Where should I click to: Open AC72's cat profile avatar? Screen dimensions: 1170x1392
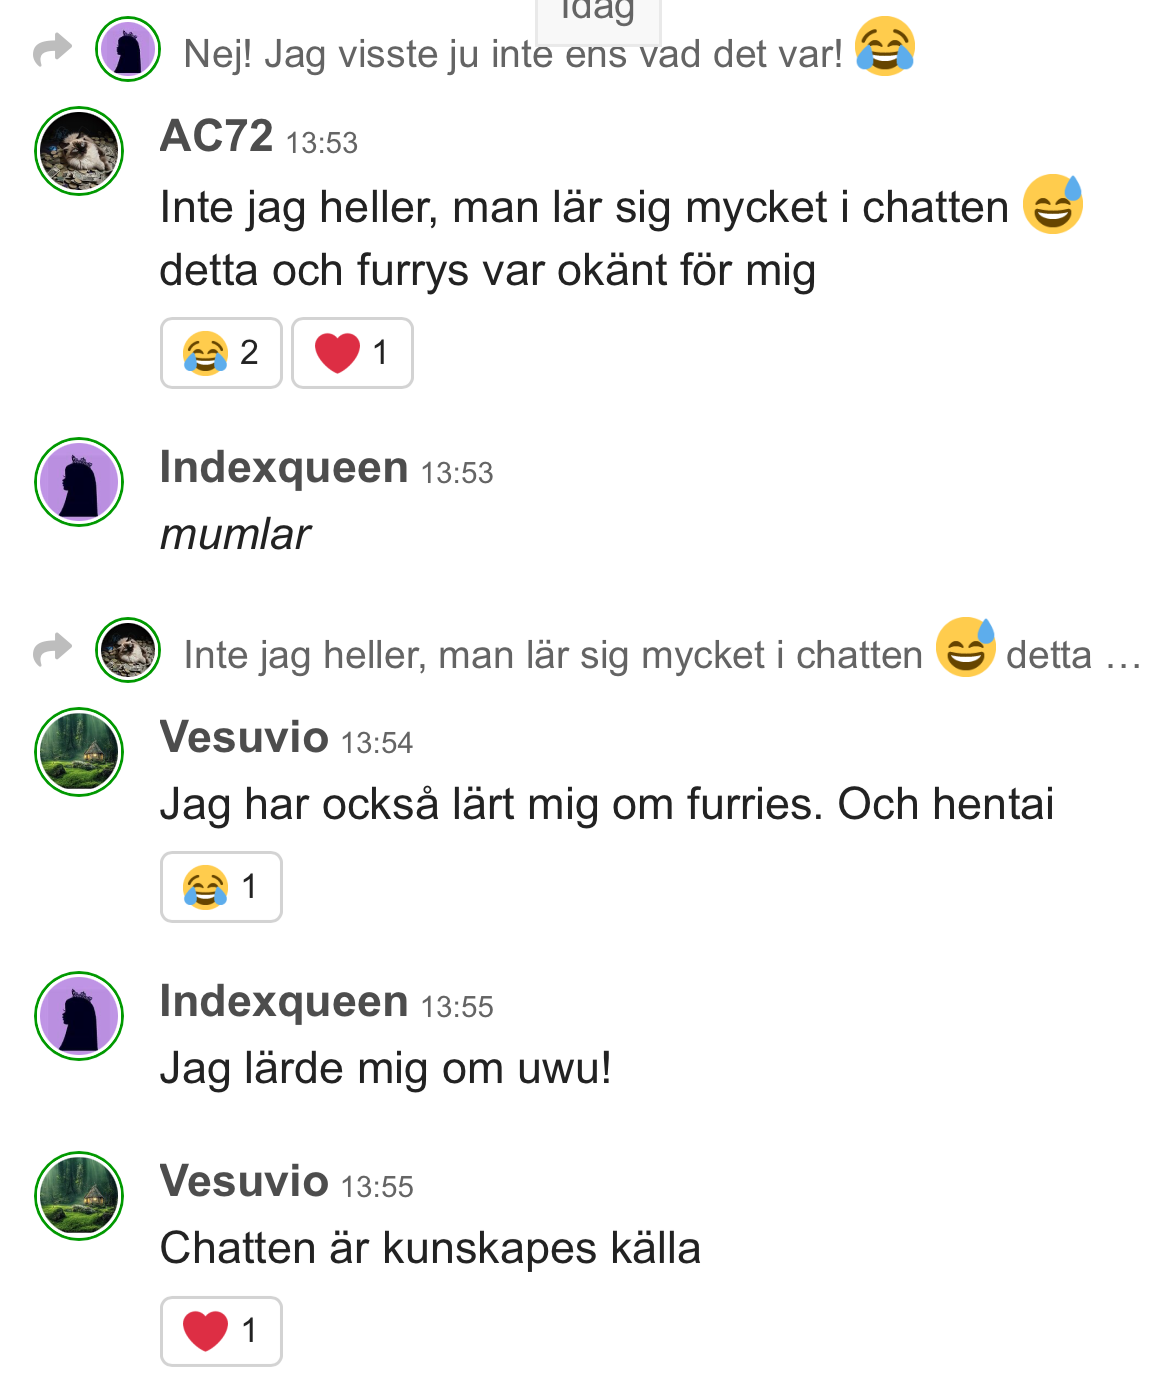(79, 151)
